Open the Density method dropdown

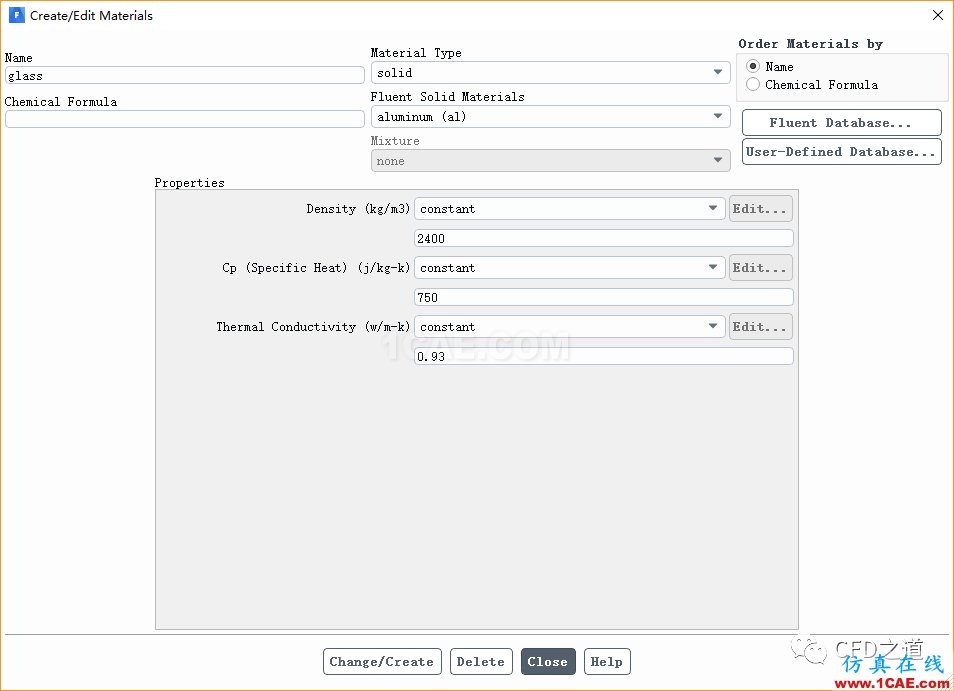tap(570, 209)
